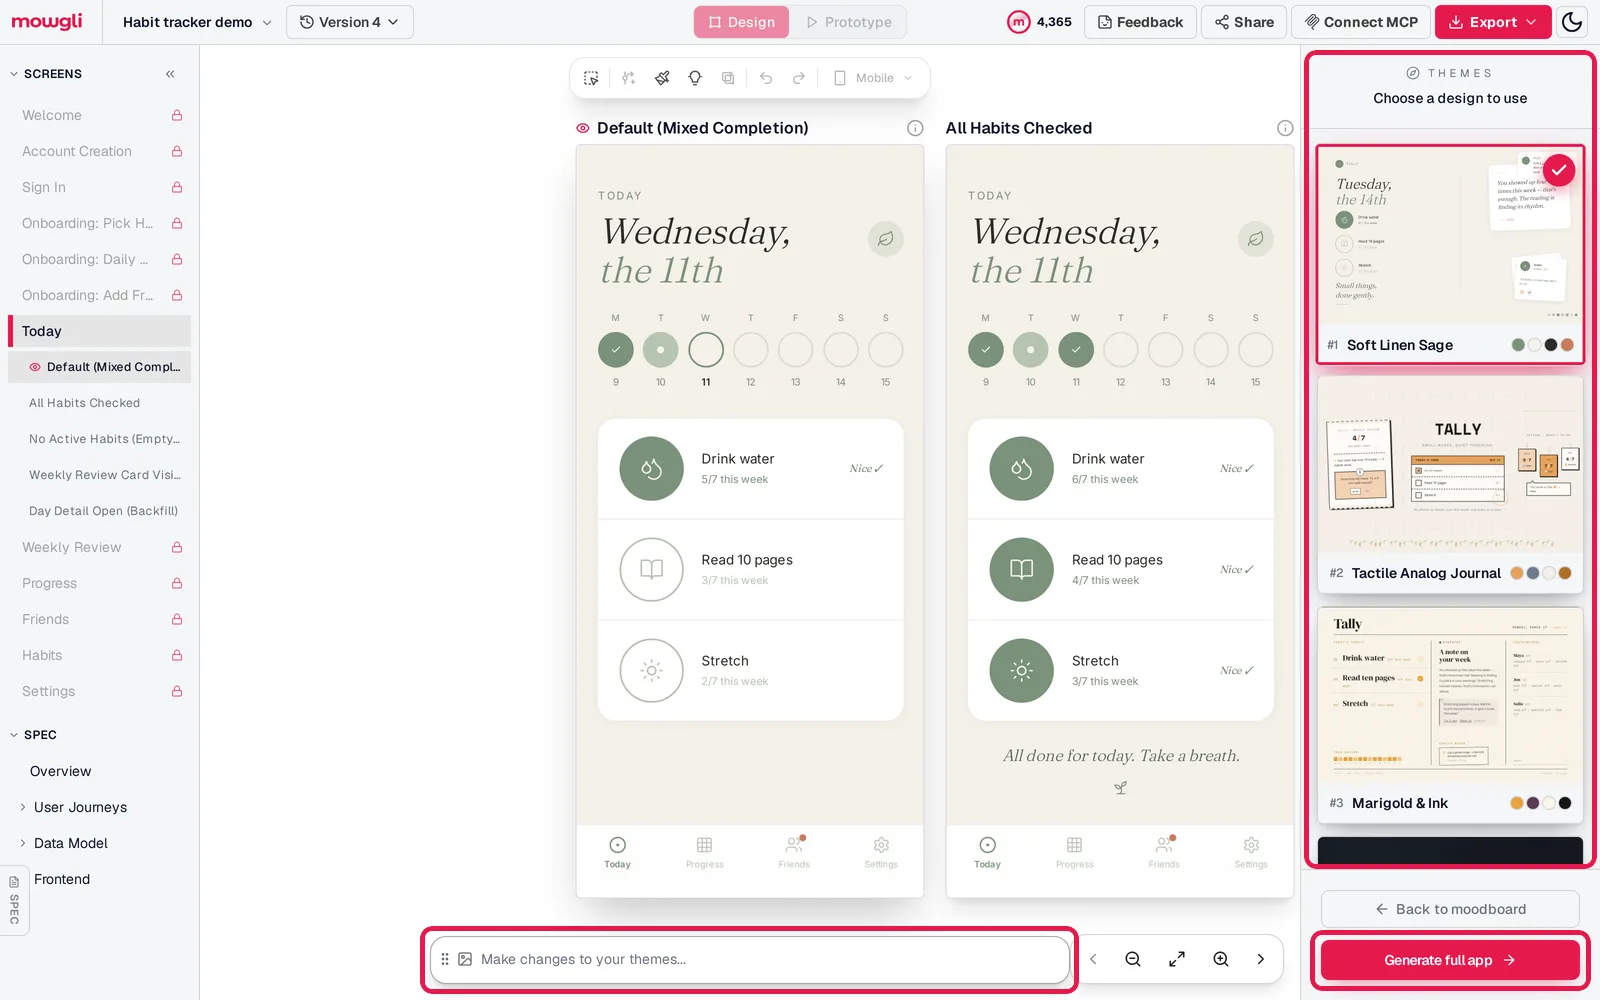
Task: Toggle dark mode moon icon
Action: (x=1572, y=22)
